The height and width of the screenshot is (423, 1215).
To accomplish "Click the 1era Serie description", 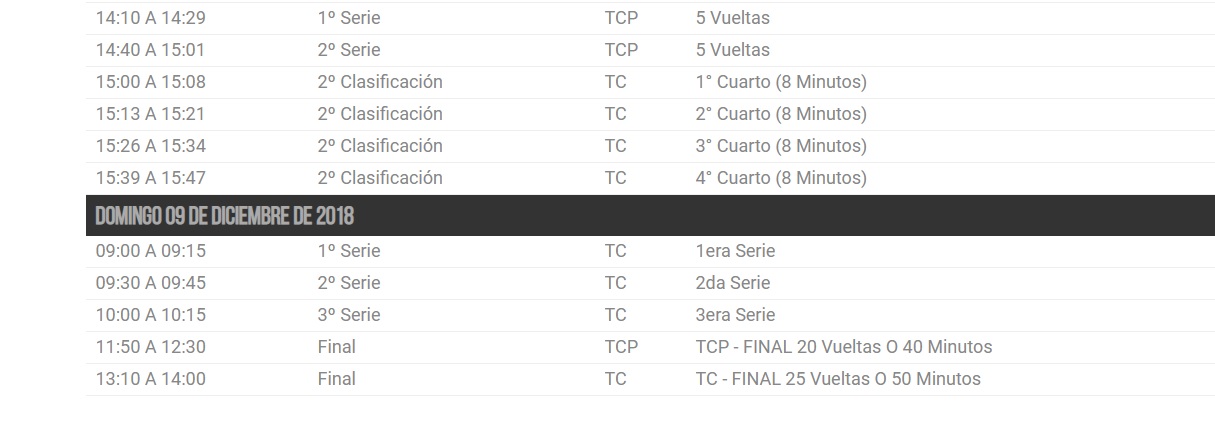I will (x=735, y=251).
